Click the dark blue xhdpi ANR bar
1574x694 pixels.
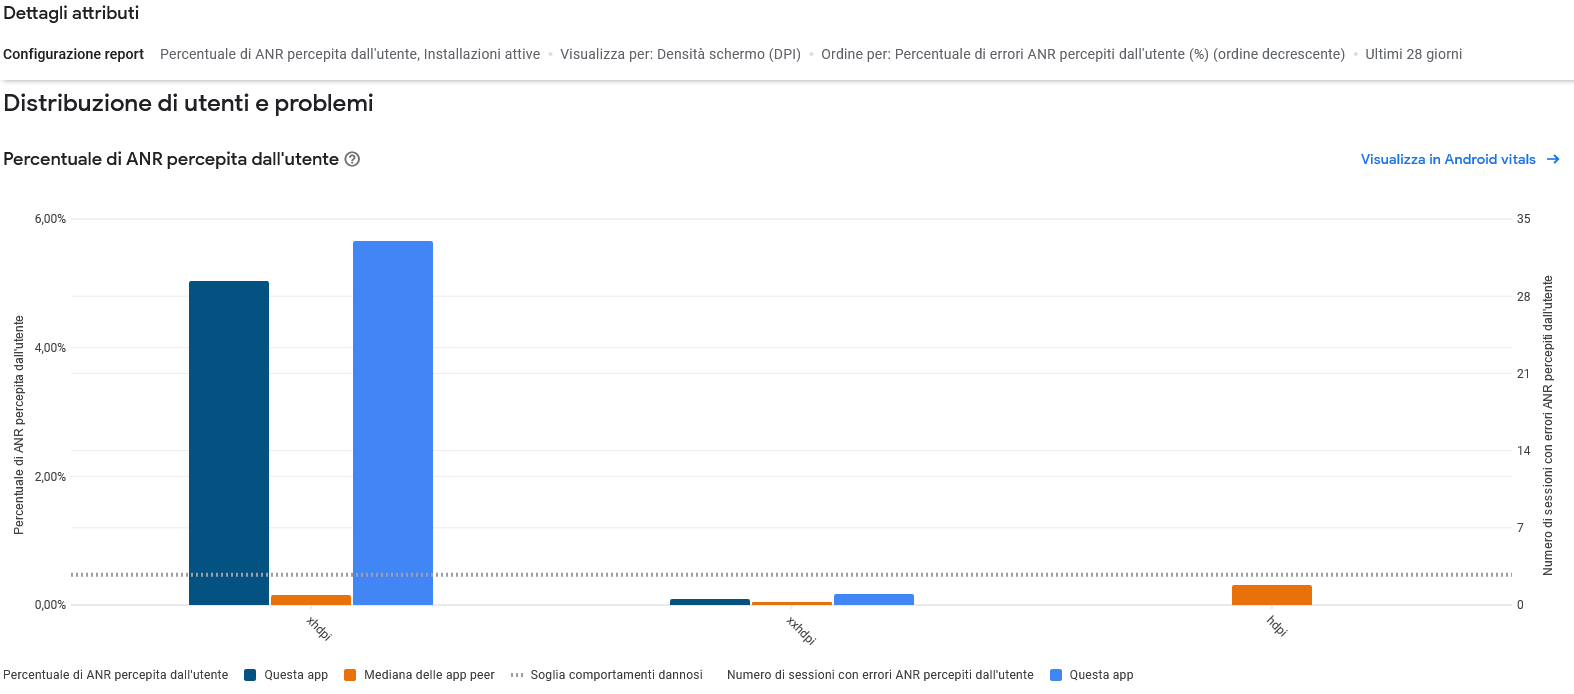pyautogui.click(x=229, y=442)
